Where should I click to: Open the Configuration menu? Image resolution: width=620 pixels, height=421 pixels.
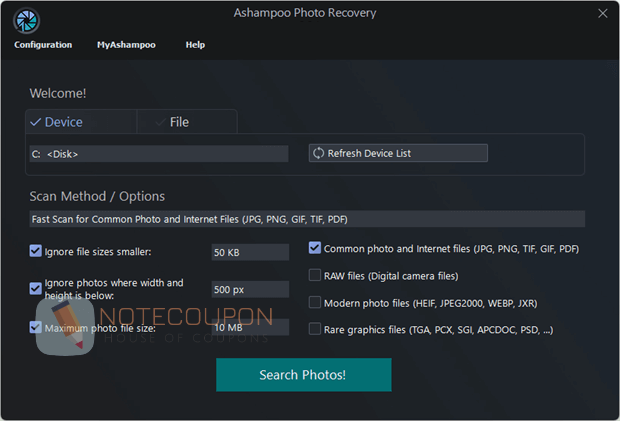[43, 45]
